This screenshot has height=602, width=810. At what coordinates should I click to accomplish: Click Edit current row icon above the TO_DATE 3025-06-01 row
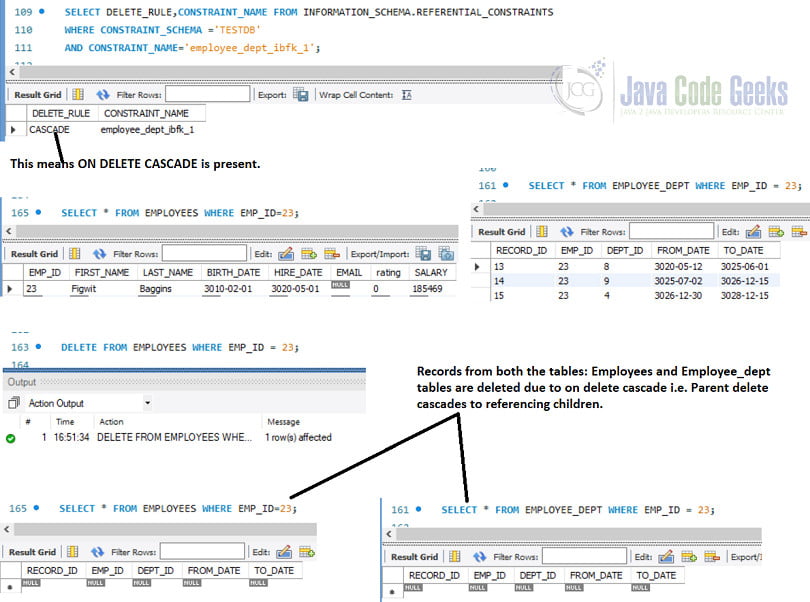(x=753, y=231)
